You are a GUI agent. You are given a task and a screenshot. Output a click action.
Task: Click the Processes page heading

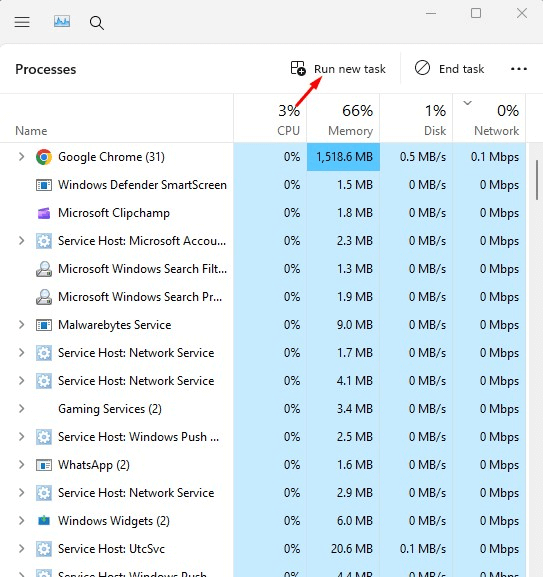[46, 69]
